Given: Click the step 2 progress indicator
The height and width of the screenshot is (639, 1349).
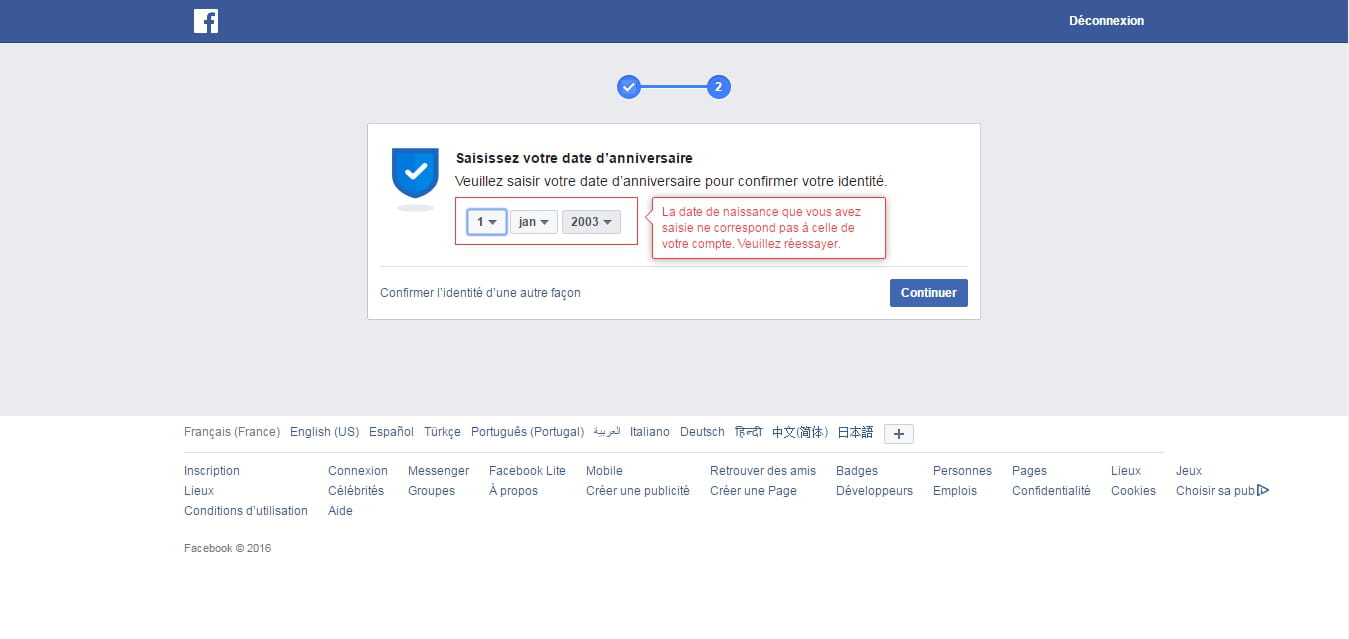Looking at the screenshot, I should (718, 87).
